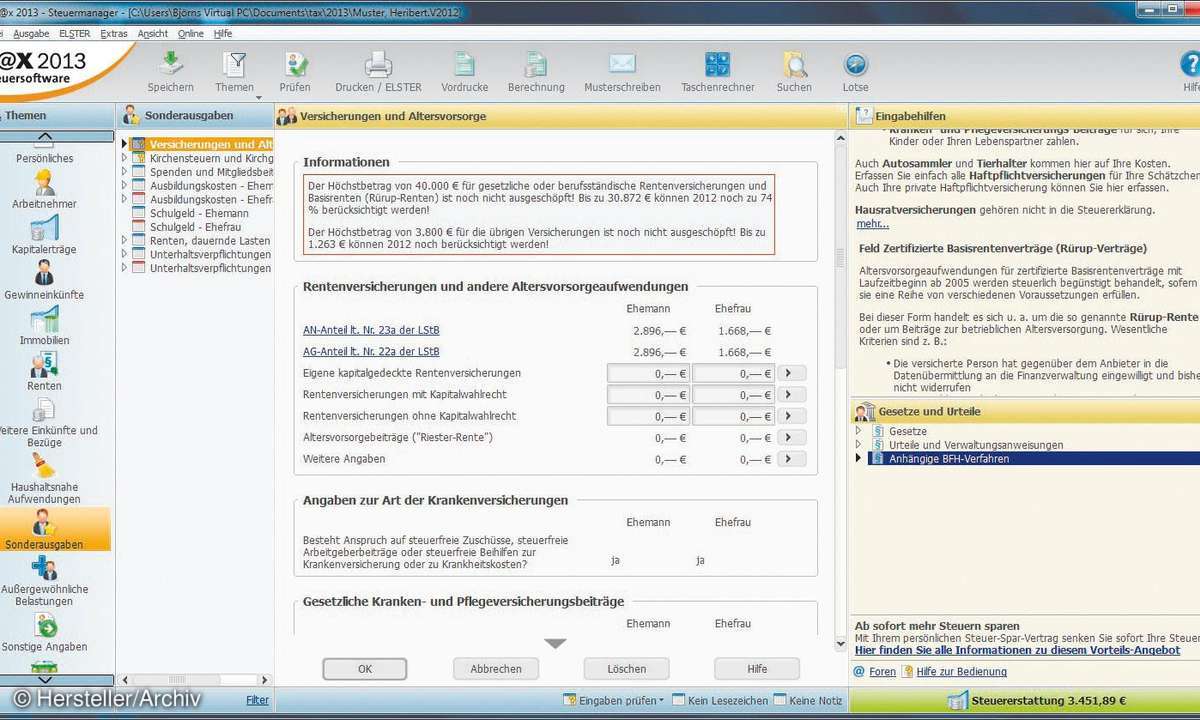This screenshot has height=720, width=1200.
Task: Toggle the Keine Notiz note box
Action: click(x=780, y=700)
